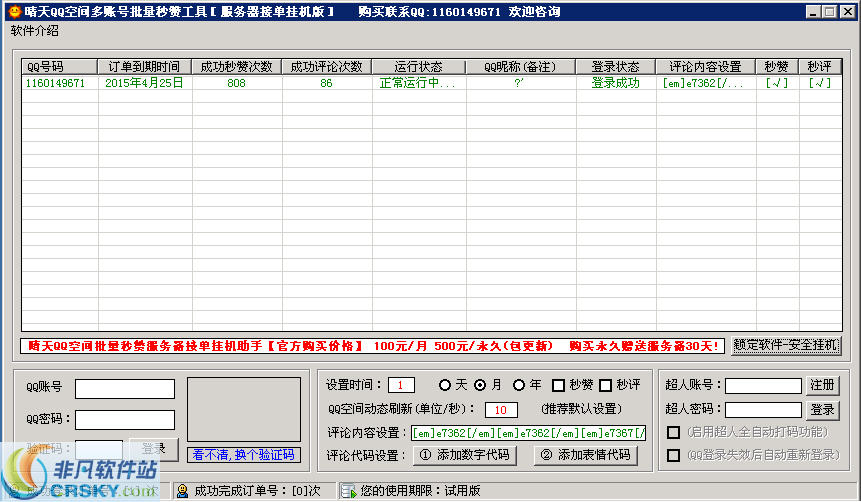Click the 登录 button beside 超人密码
This screenshot has height=502, width=861.
click(822, 410)
